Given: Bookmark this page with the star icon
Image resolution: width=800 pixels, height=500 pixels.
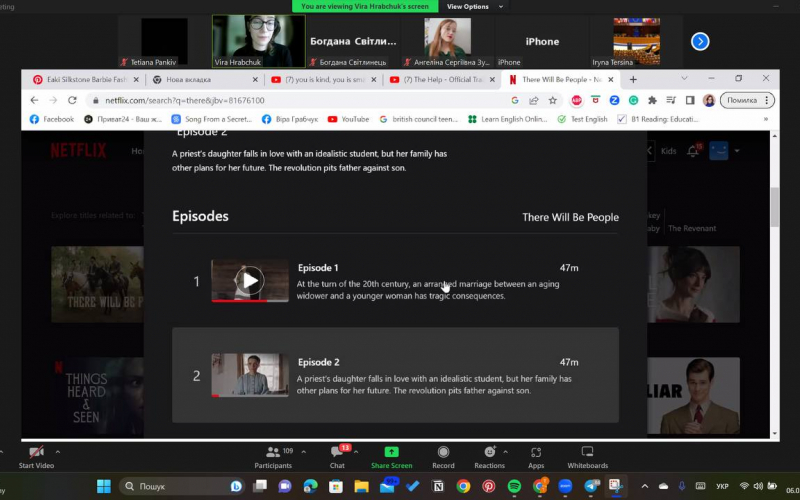Looking at the screenshot, I should pos(553,101).
